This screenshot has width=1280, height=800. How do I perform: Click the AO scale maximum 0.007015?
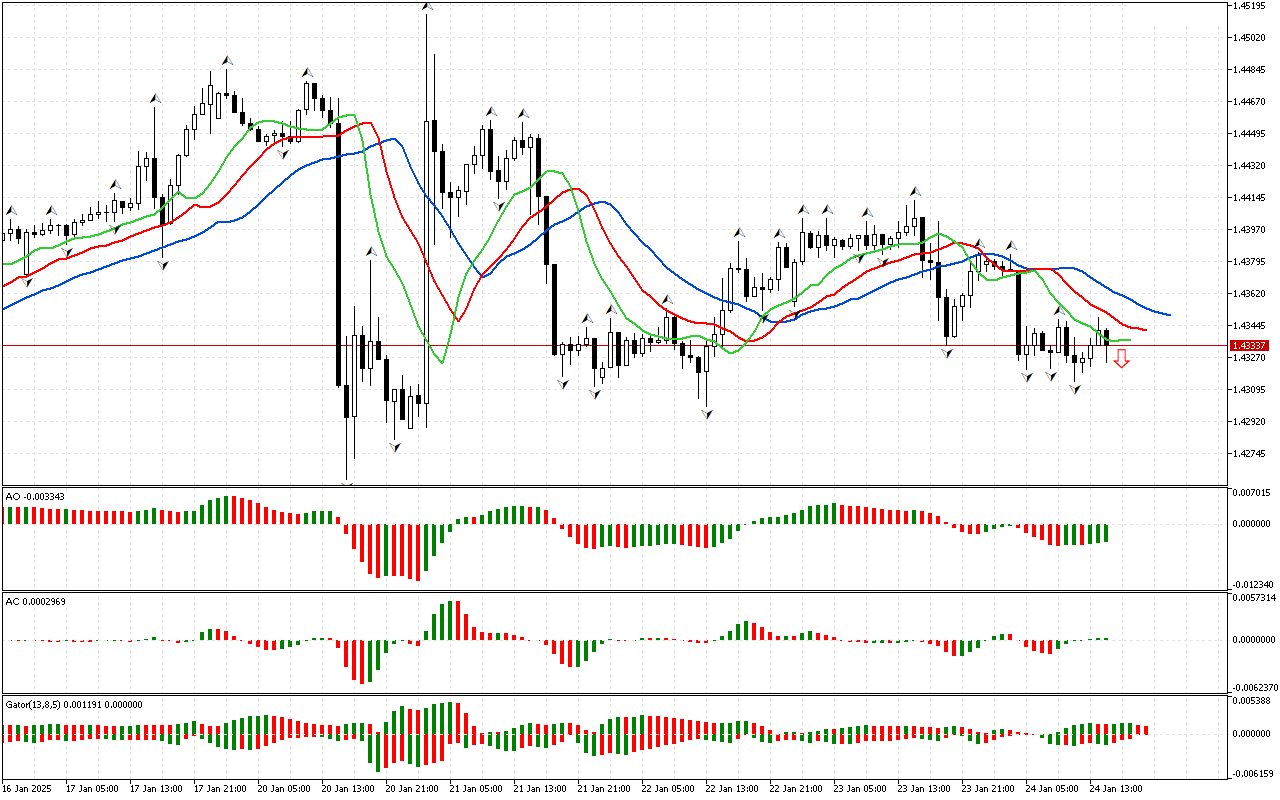(x=1251, y=493)
